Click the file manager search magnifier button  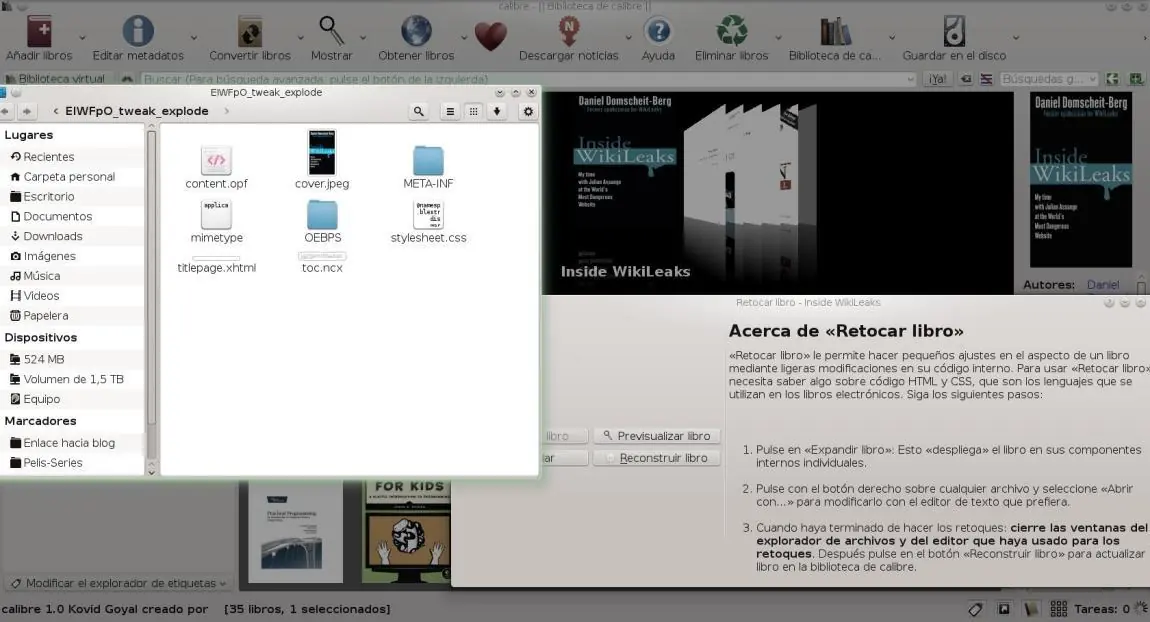pyautogui.click(x=418, y=111)
